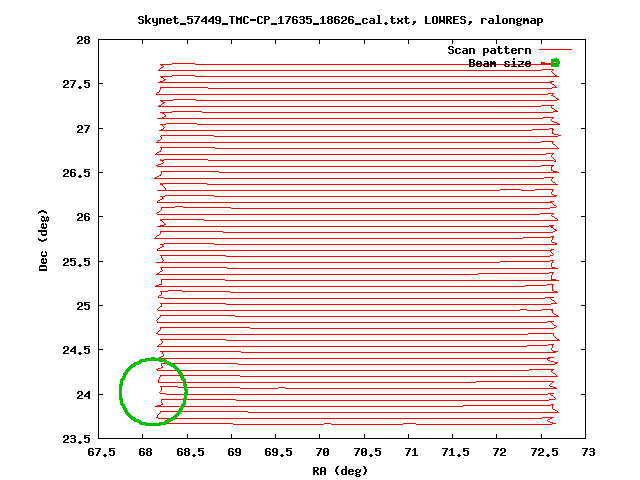This screenshot has height=480, width=640.
Task: Click the large green beam size circle
Action: [153, 391]
